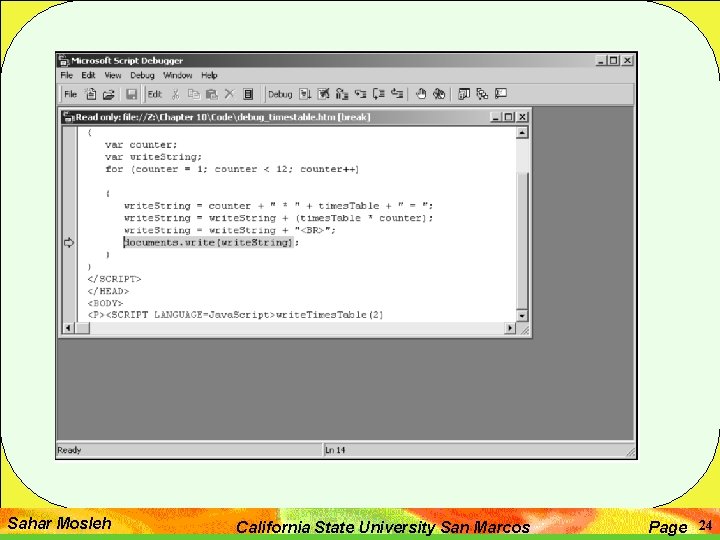Click the Debug toolbar label

280,94
